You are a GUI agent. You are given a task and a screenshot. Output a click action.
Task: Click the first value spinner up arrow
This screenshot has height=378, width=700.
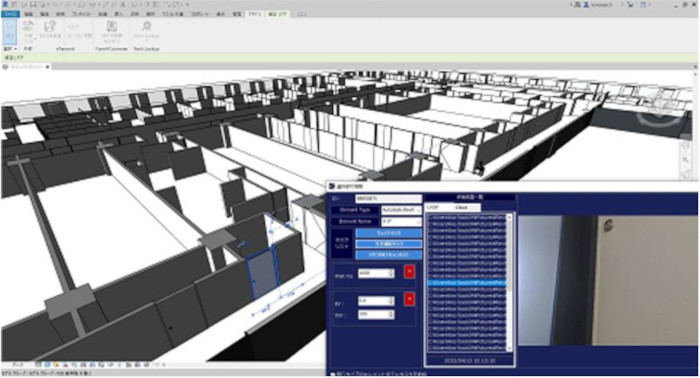(x=391, y=270)
